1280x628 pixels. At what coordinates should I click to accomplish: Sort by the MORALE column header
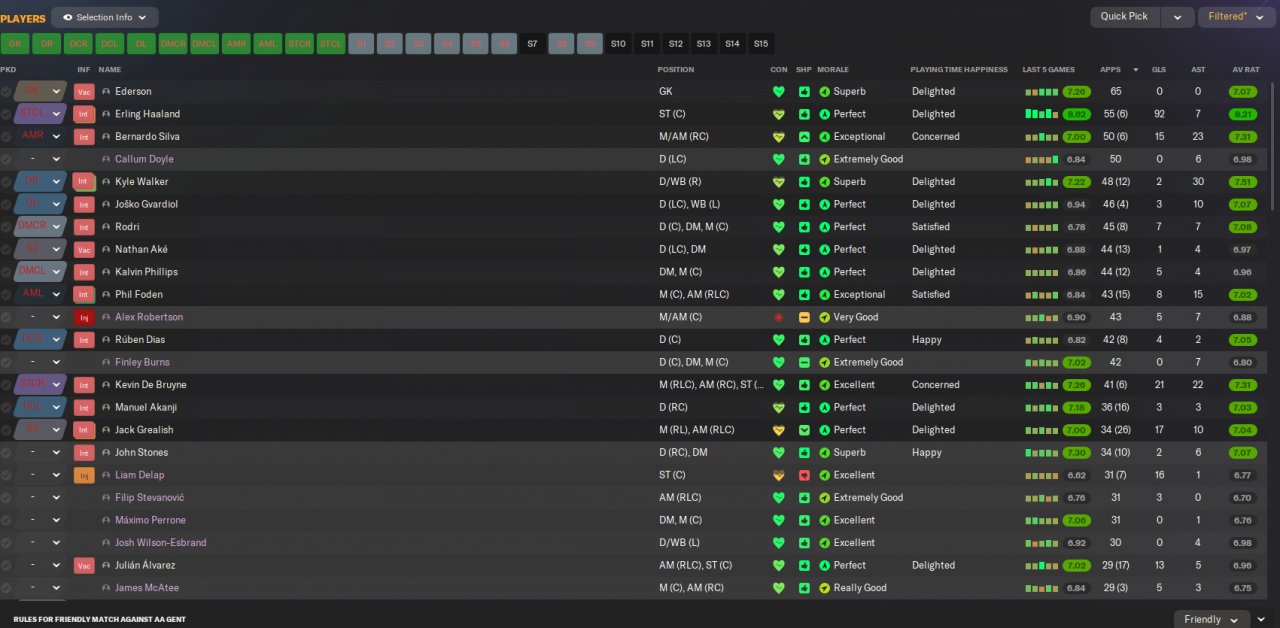pyautogui.click(x=833, y=70)
